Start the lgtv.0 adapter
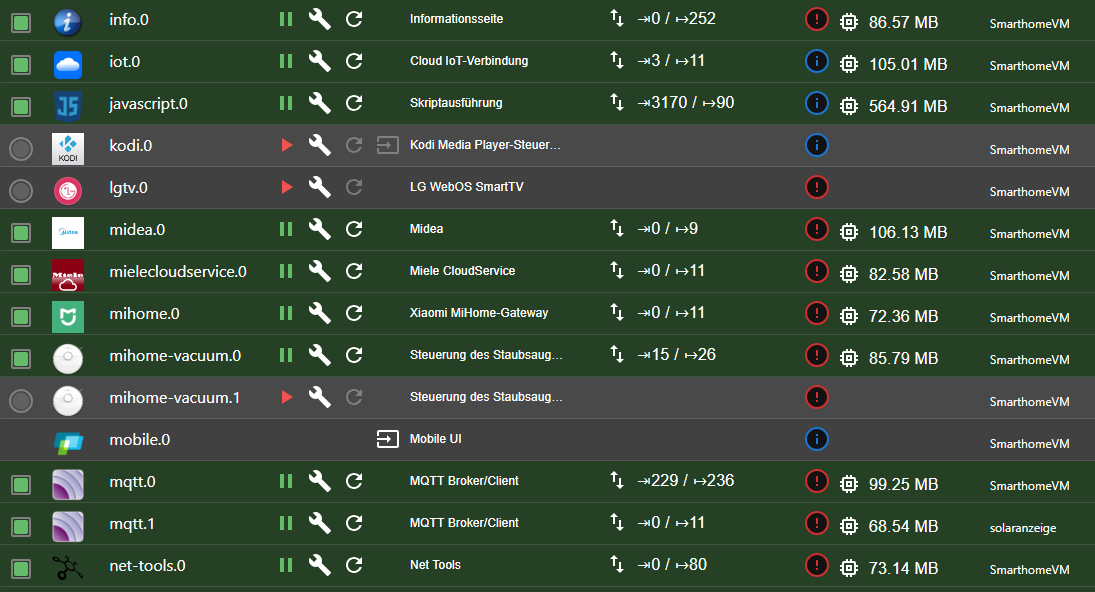The width and height of the screenshot is (1095, 592). 287,187
